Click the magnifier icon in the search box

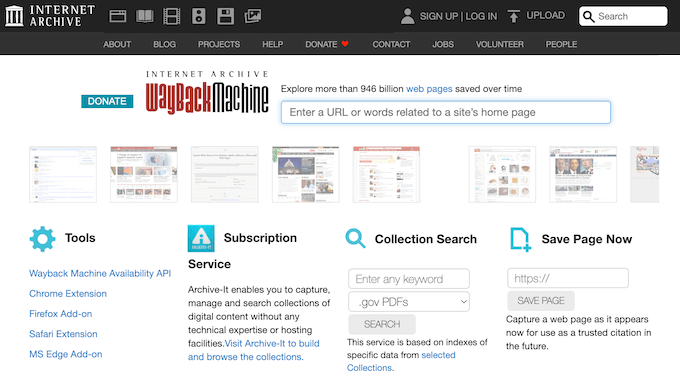point(588,16)
